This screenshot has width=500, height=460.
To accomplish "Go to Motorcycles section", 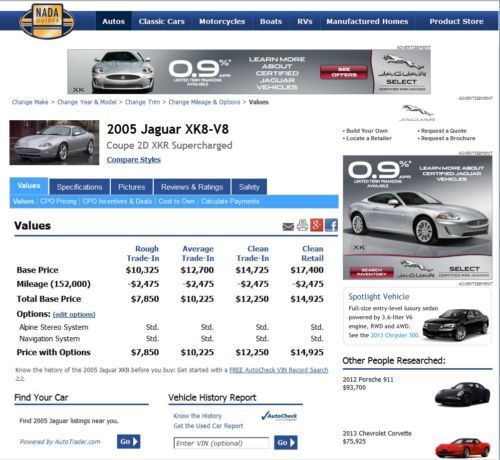I will 222,21.
